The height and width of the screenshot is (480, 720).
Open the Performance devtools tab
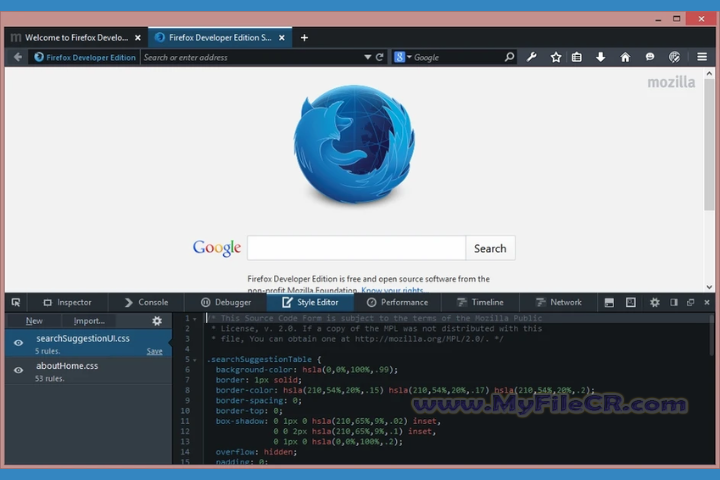(398, 302)
